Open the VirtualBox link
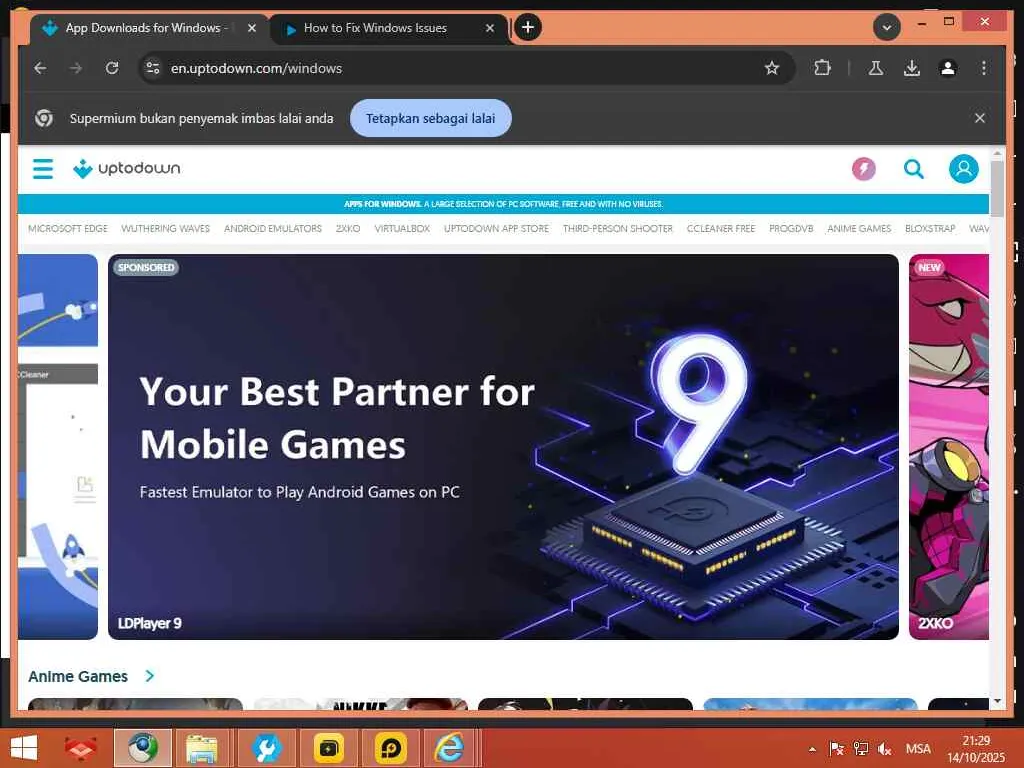The height and width of the screenshot is (768, 1024). point(402,229)
